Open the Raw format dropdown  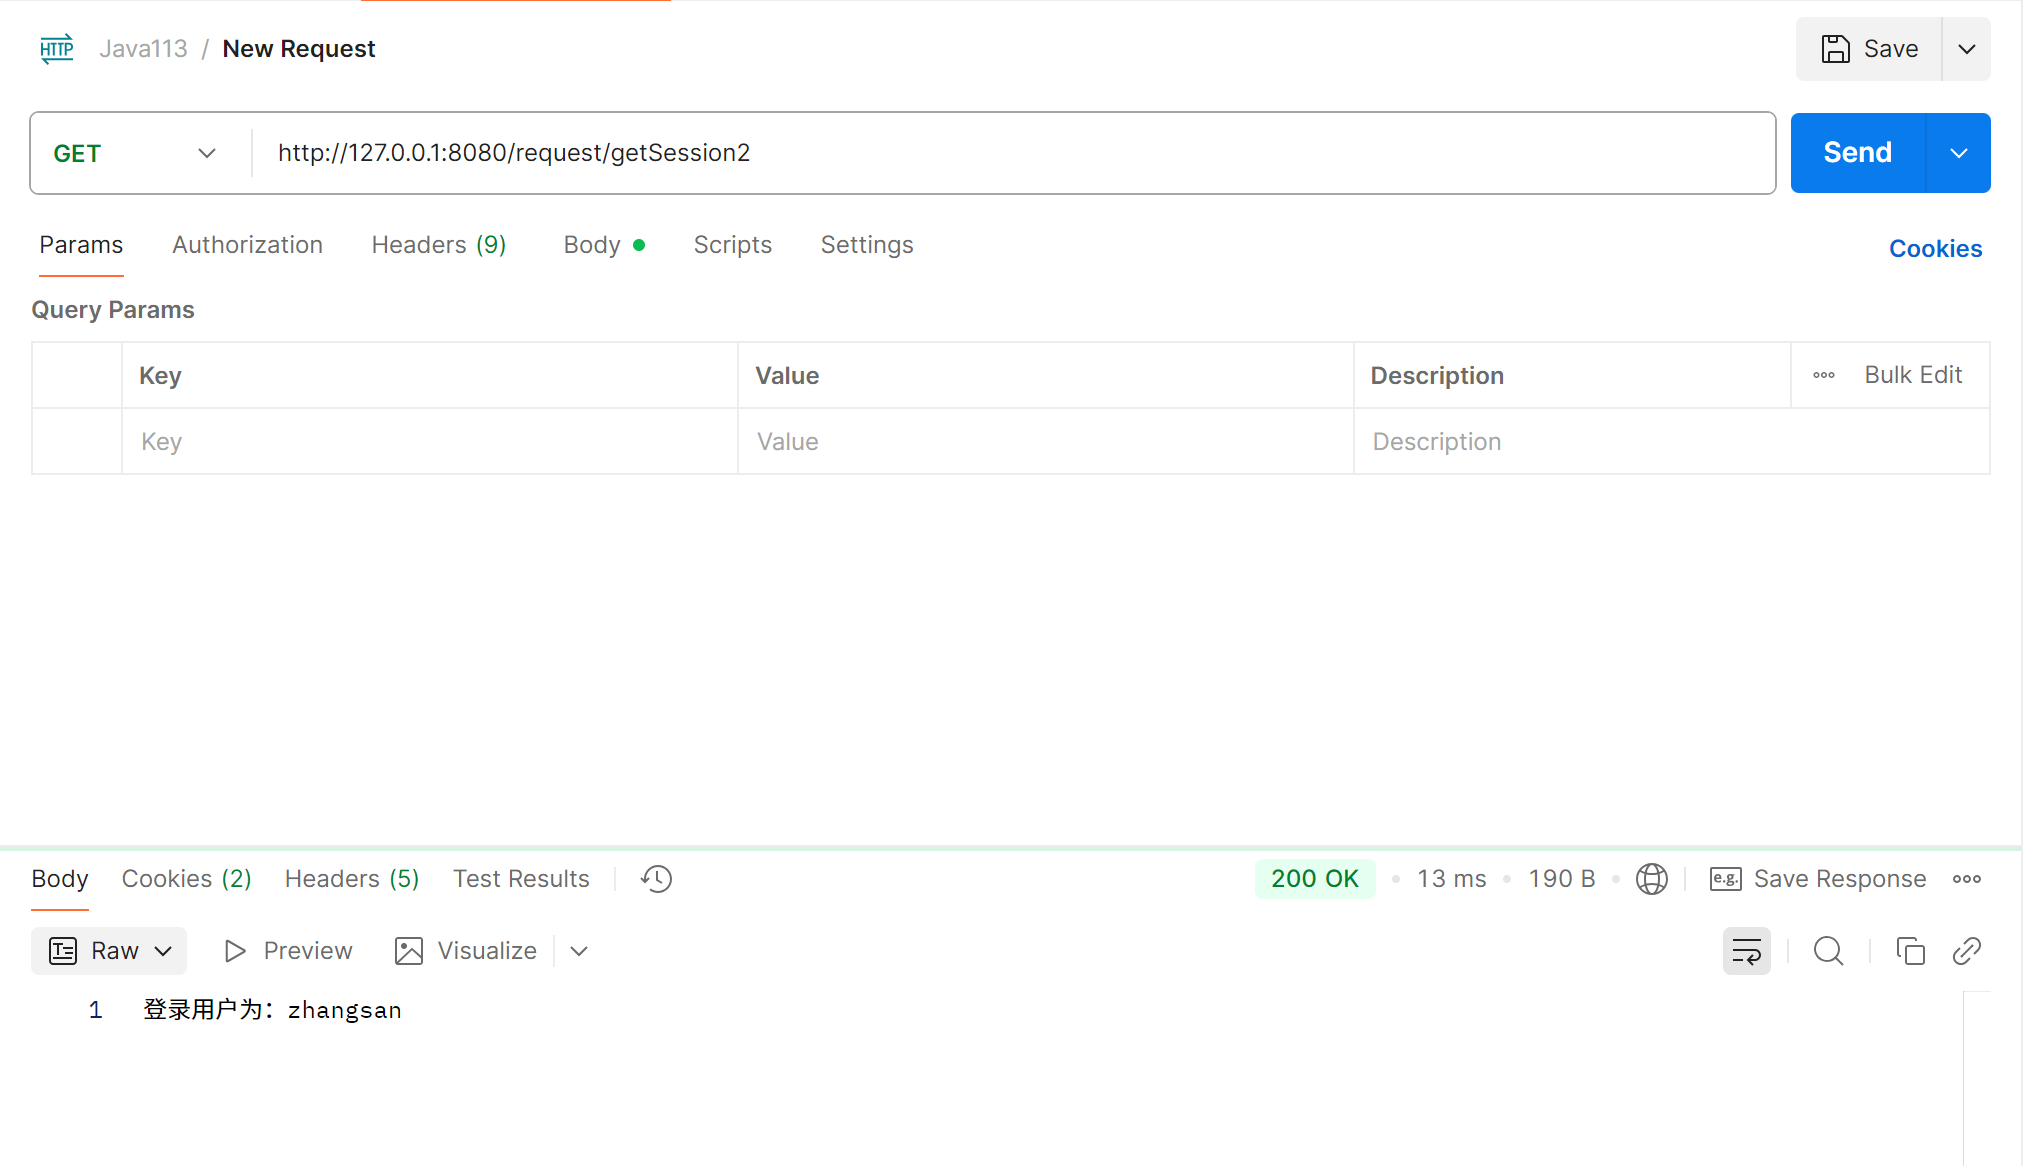[109, 951]
